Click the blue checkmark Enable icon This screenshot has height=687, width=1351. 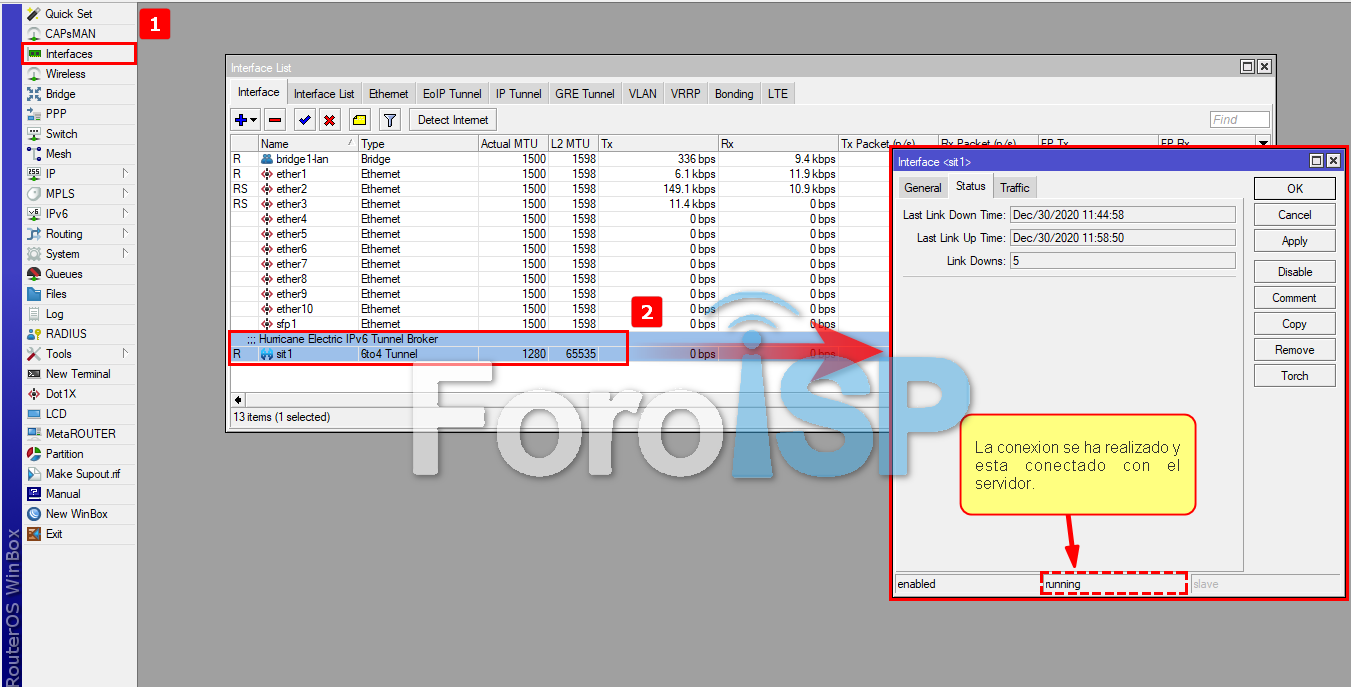point(305,120)
